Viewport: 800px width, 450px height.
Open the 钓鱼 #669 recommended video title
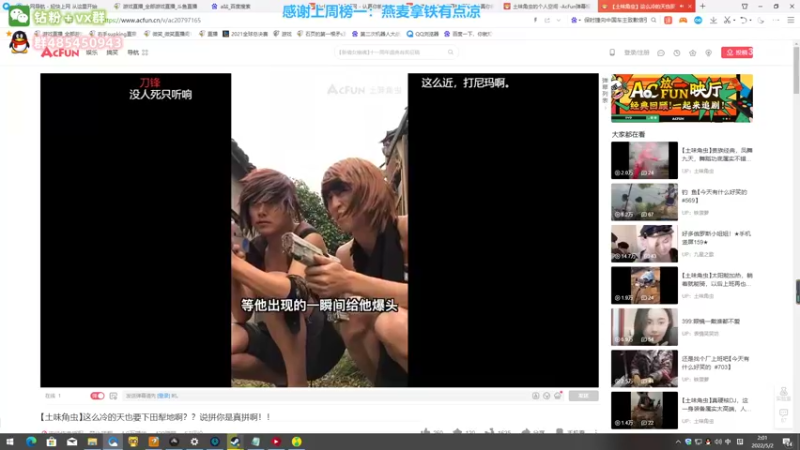pyautogui.click(x=714, y=196)
